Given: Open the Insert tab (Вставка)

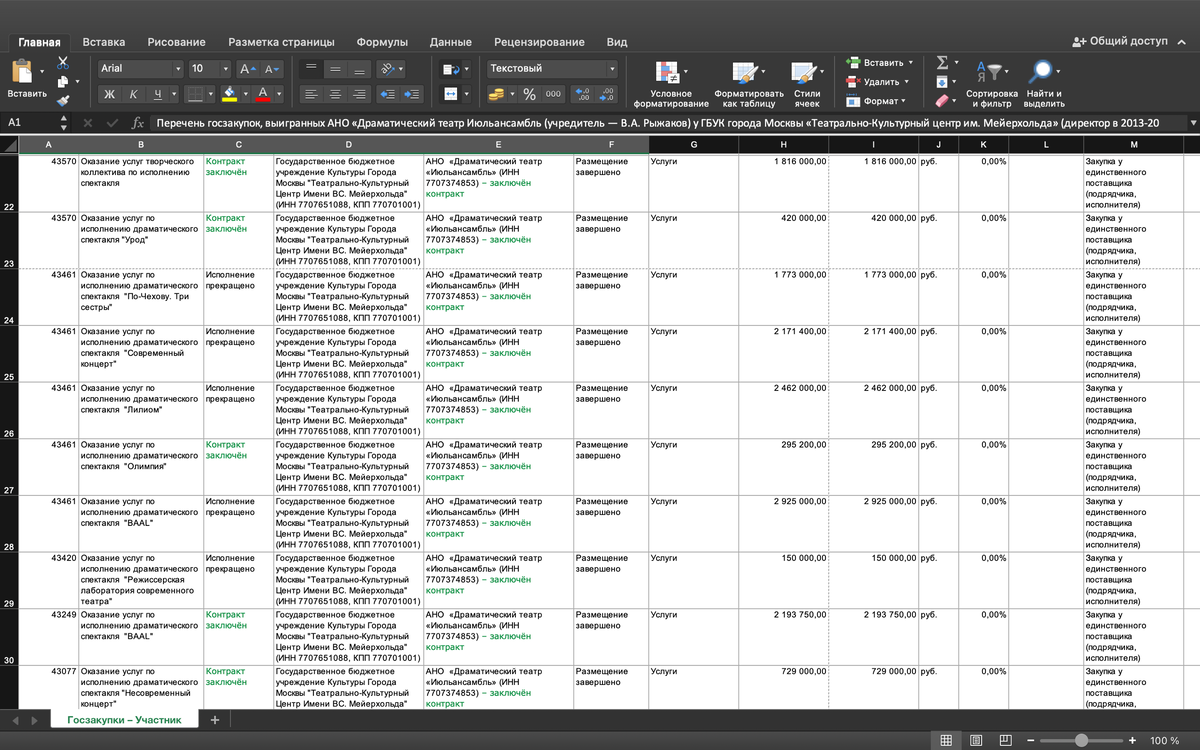Looking at the screenshot, I should [104, 42].
